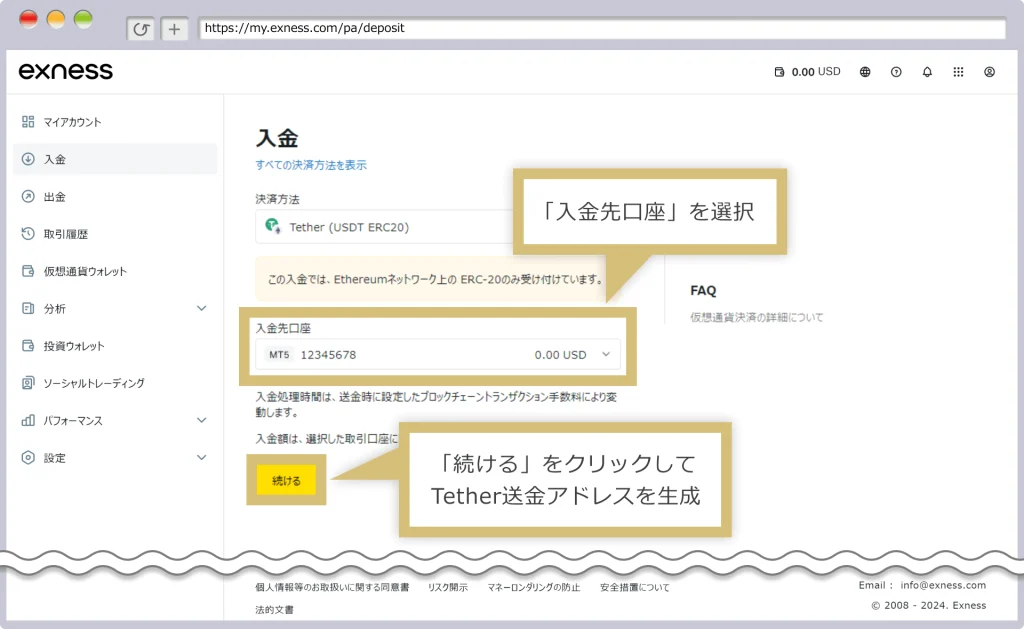This screenshot has width=1024, height=629.
Task: Open the language globe icon
Action: tap(865, 72)
